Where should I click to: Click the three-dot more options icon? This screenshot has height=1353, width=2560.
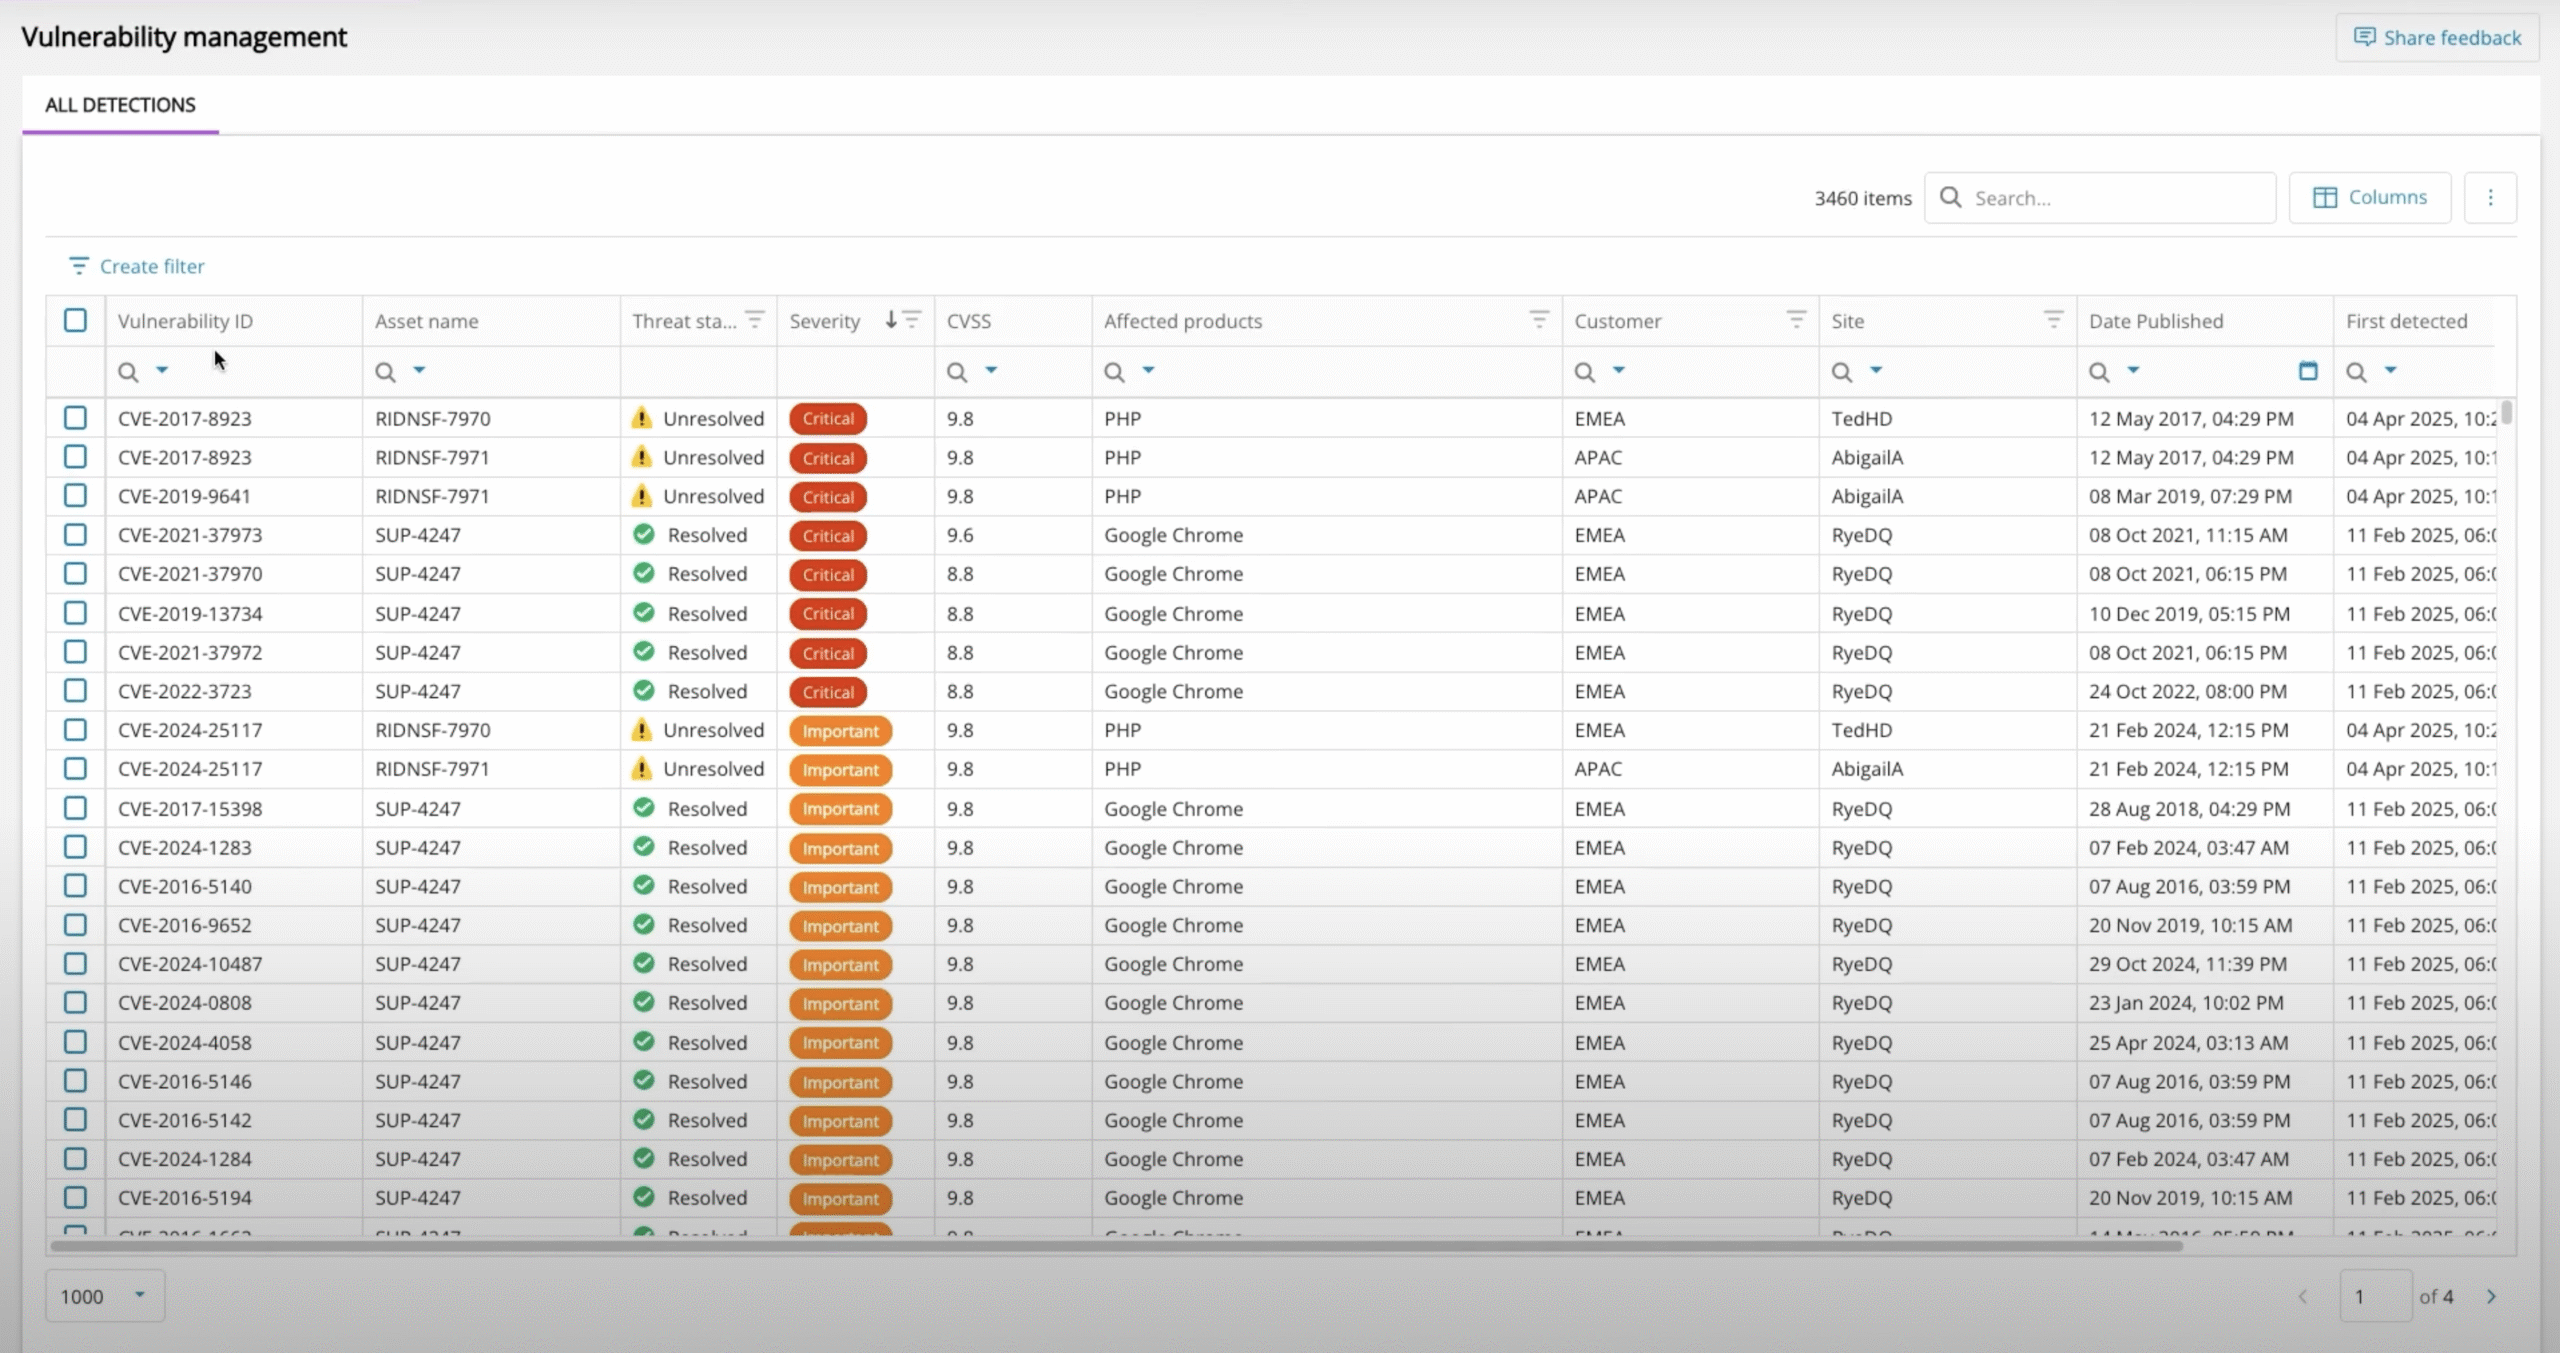coord(2490,198)
